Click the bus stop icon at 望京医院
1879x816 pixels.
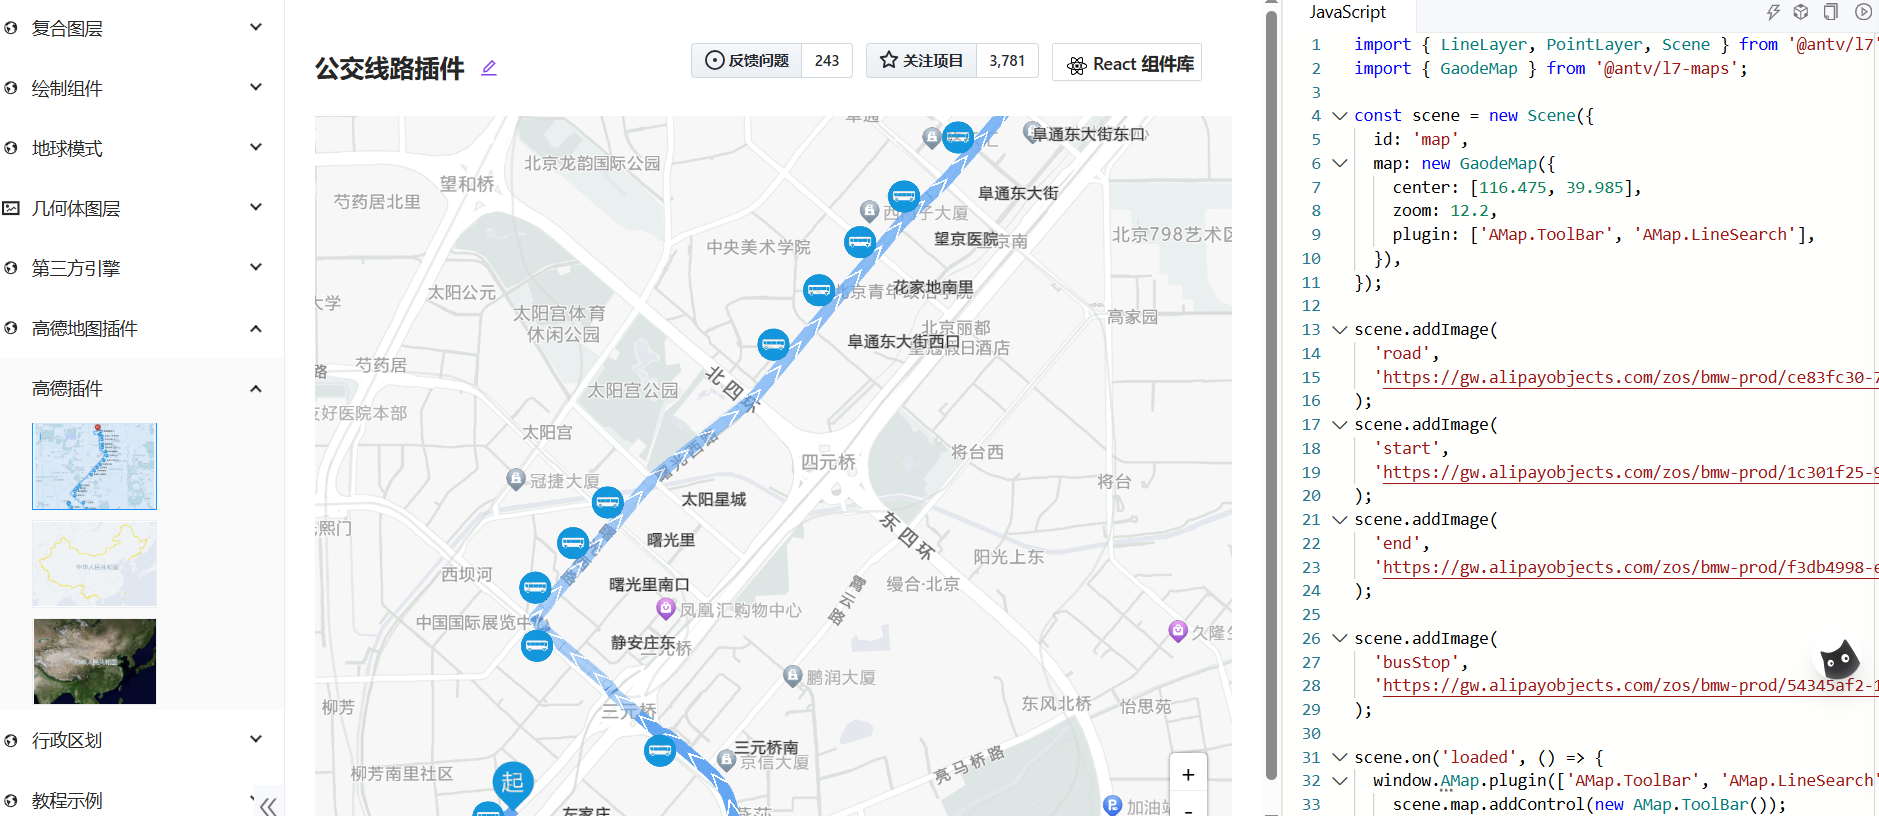pos(860,241)
